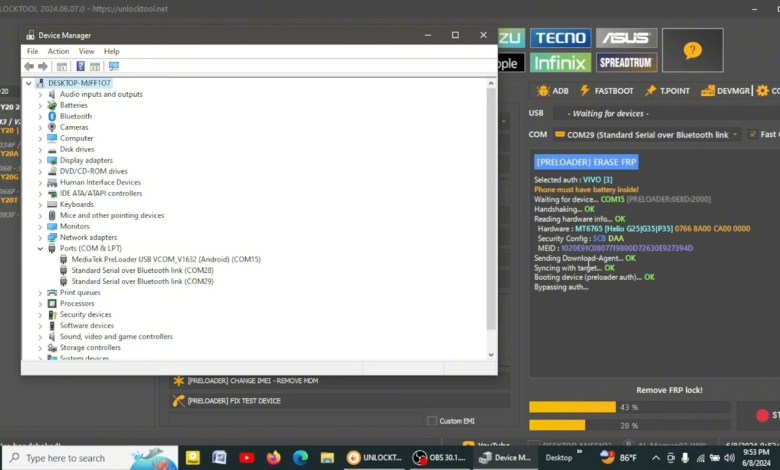The image size is (780, 470).
Task: Select the ASUS brand tile
Action: click(x=626, y=38)
